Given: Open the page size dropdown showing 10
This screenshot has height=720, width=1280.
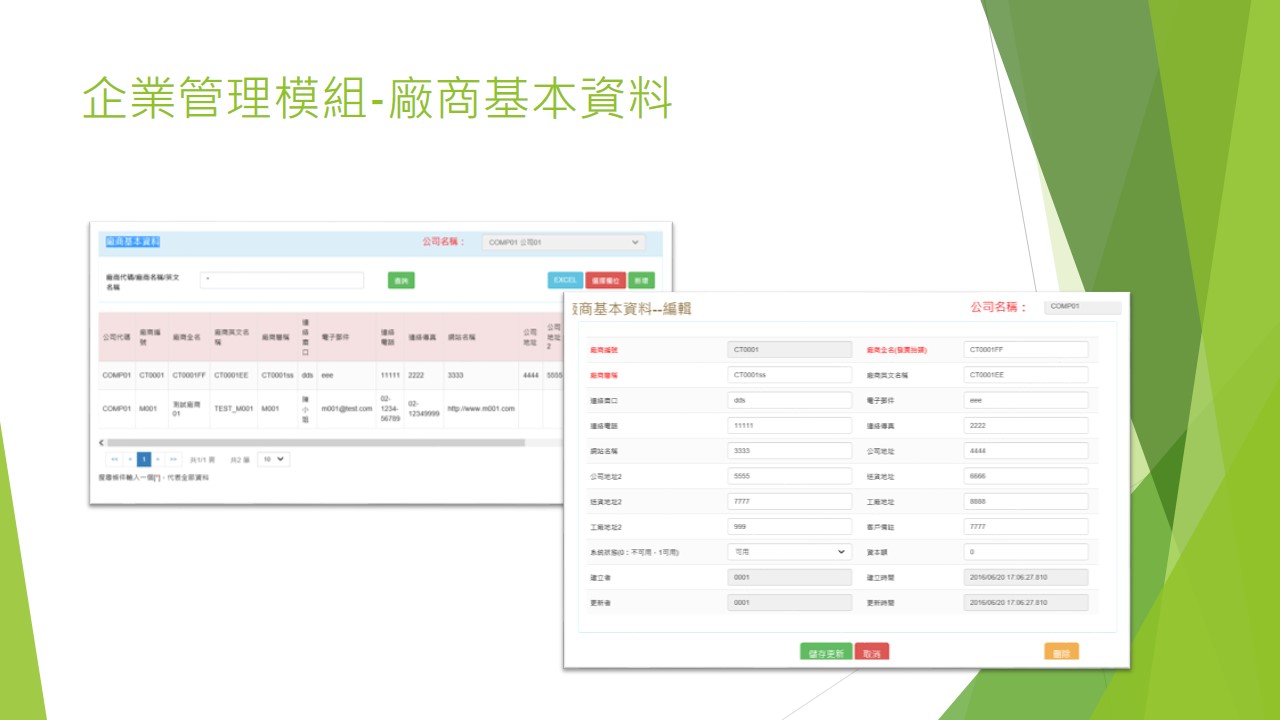Looking at the screenshot, I should (x=273, y=459).
